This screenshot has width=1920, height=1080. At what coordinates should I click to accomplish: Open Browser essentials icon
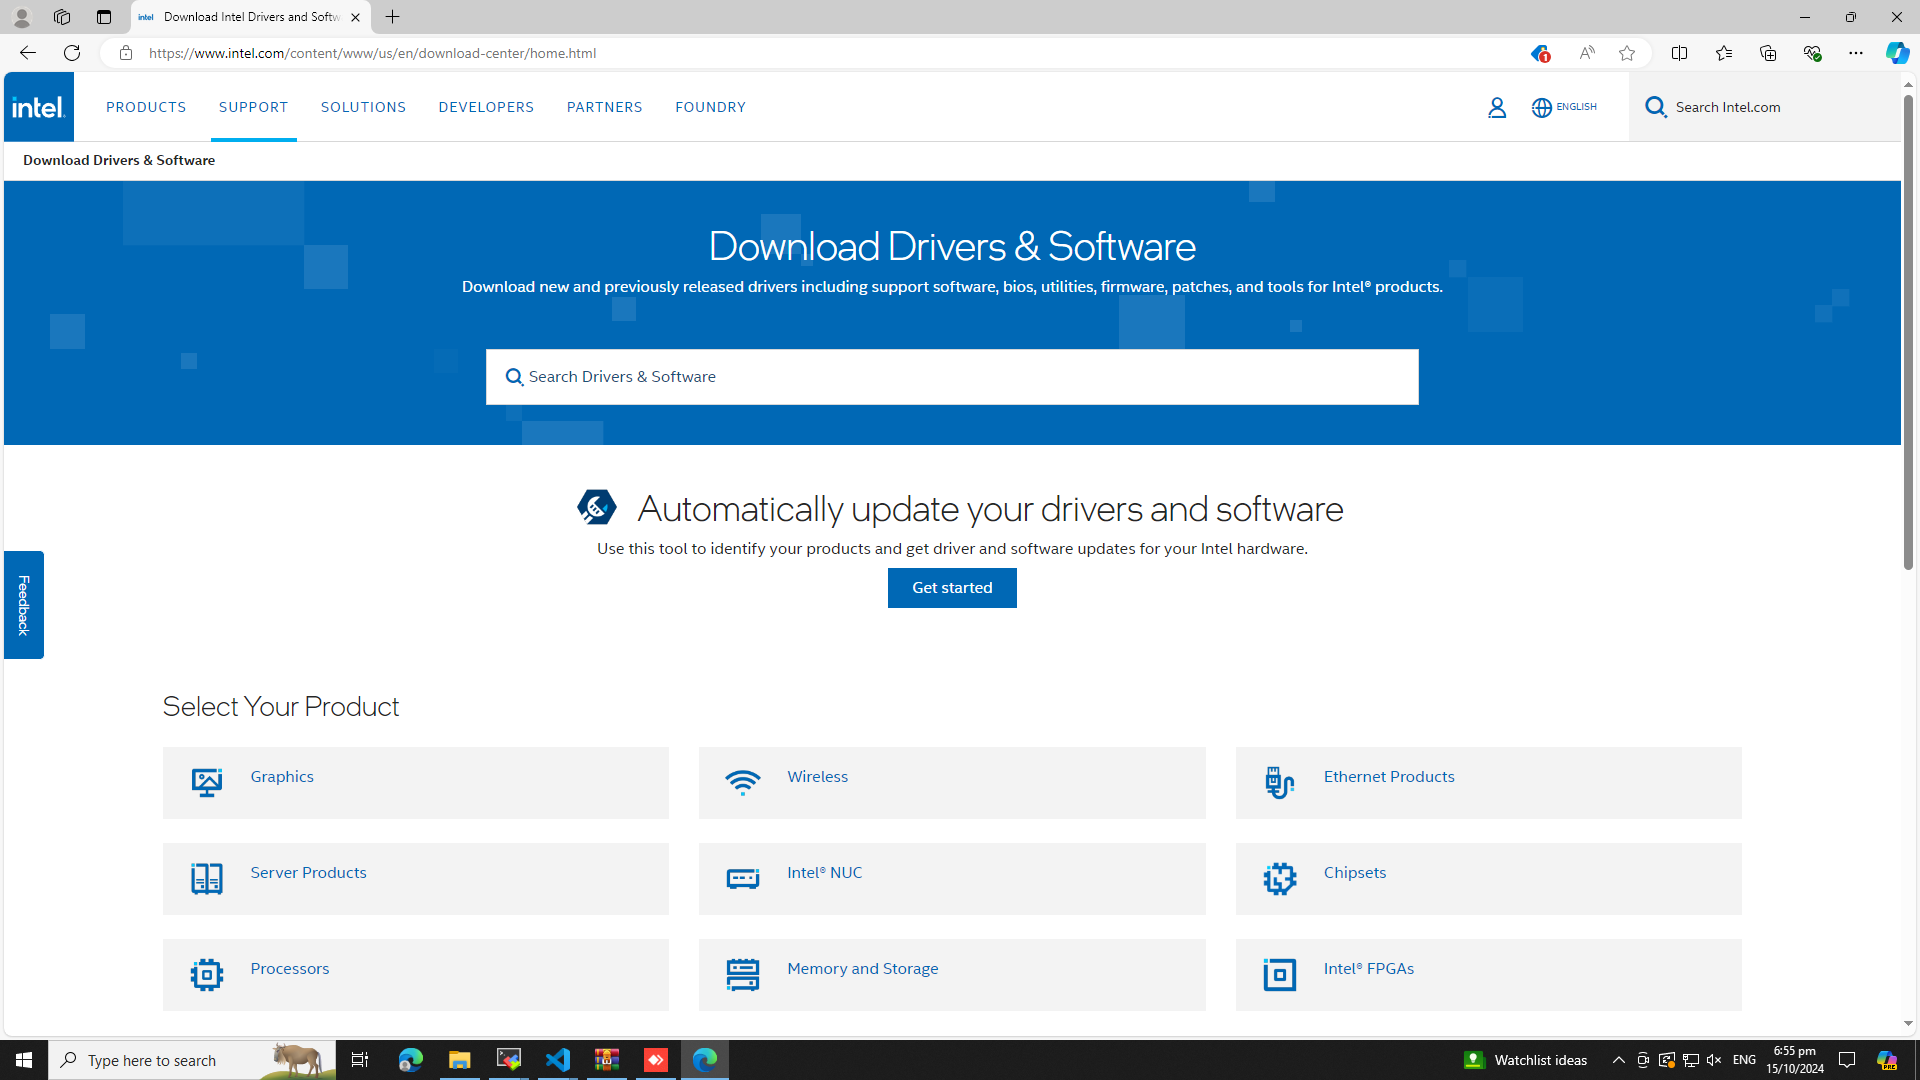[1811, 53]
